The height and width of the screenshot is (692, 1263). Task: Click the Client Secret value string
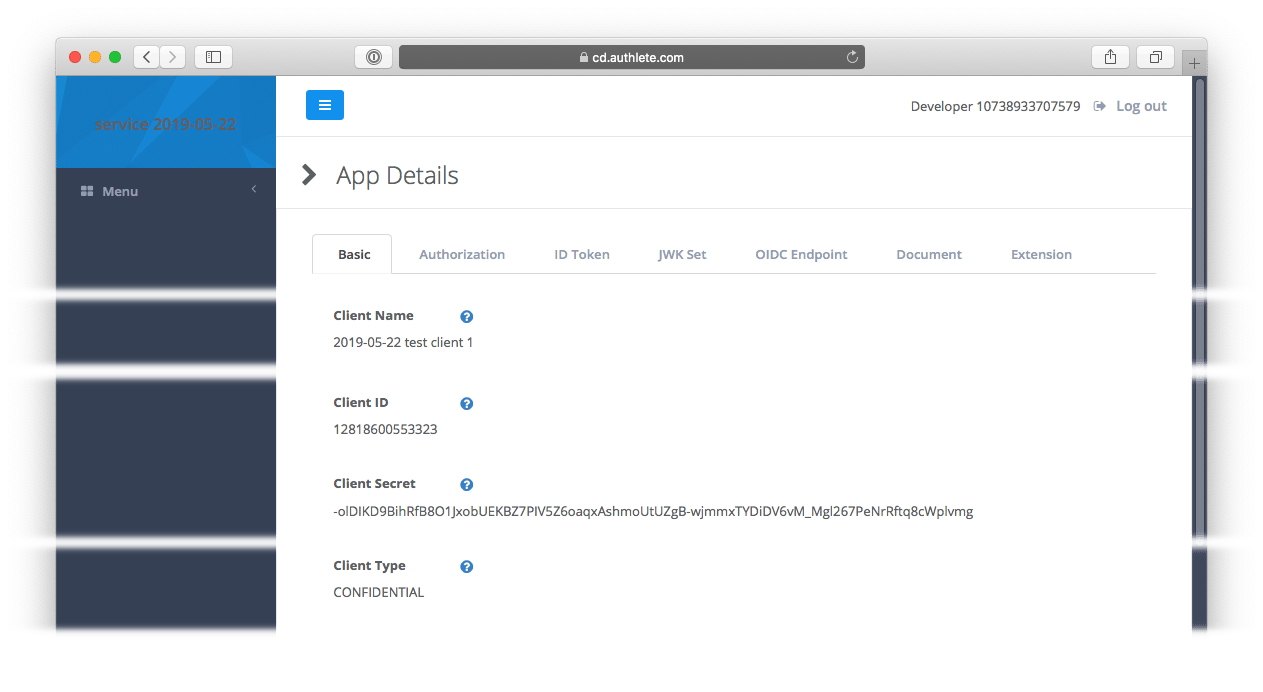point(653,511)
